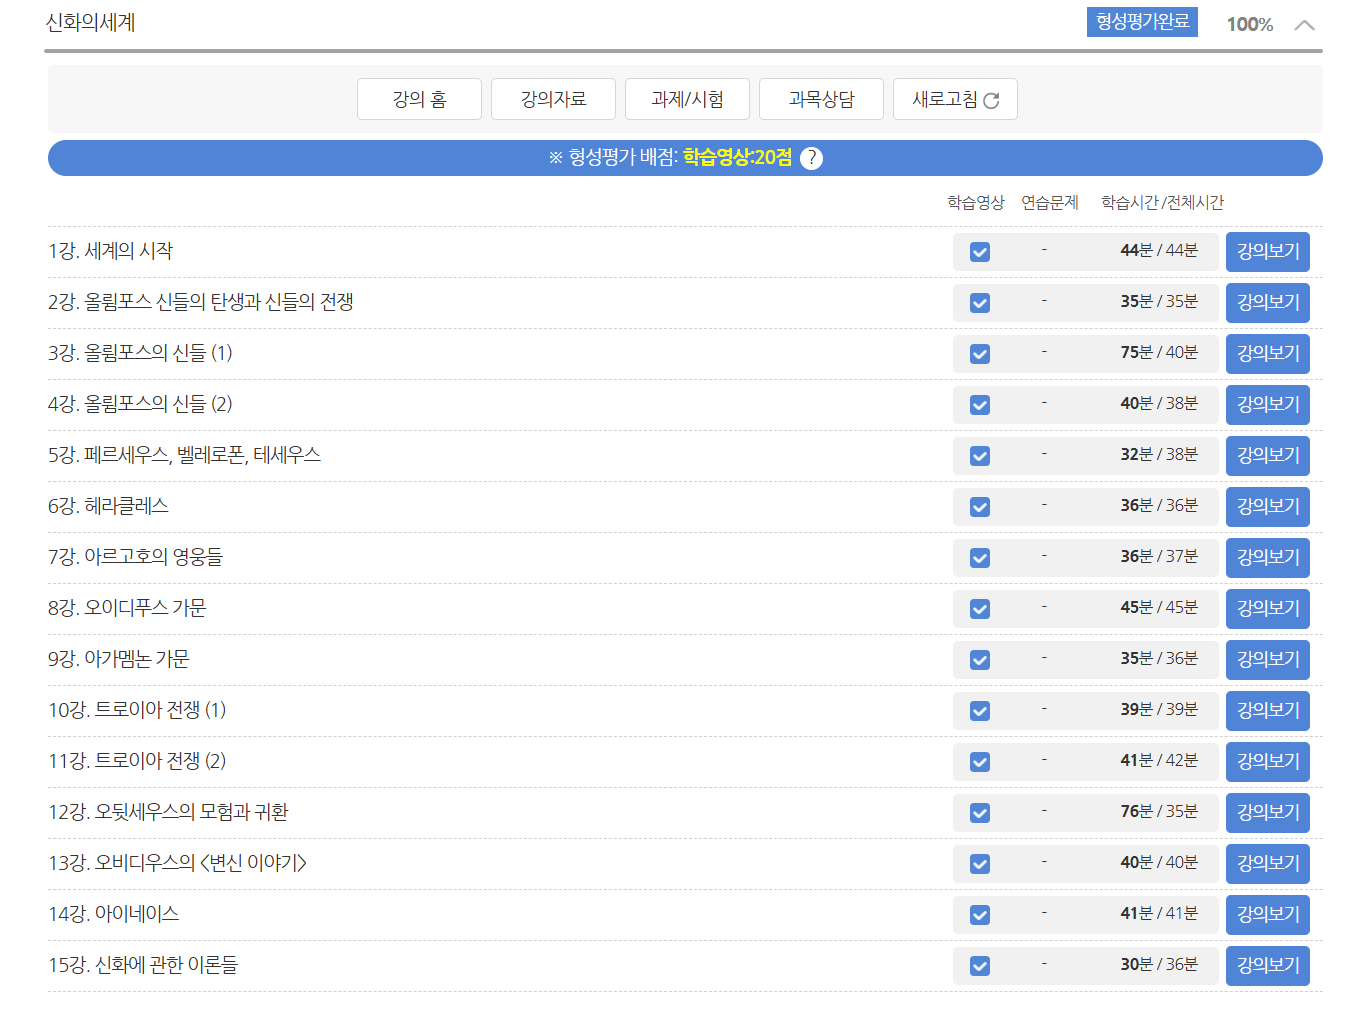1367x1023 pixels.
Task: Select the lecture title 3강. 올림포스의 신들 (1)
Action: point(140,353)
